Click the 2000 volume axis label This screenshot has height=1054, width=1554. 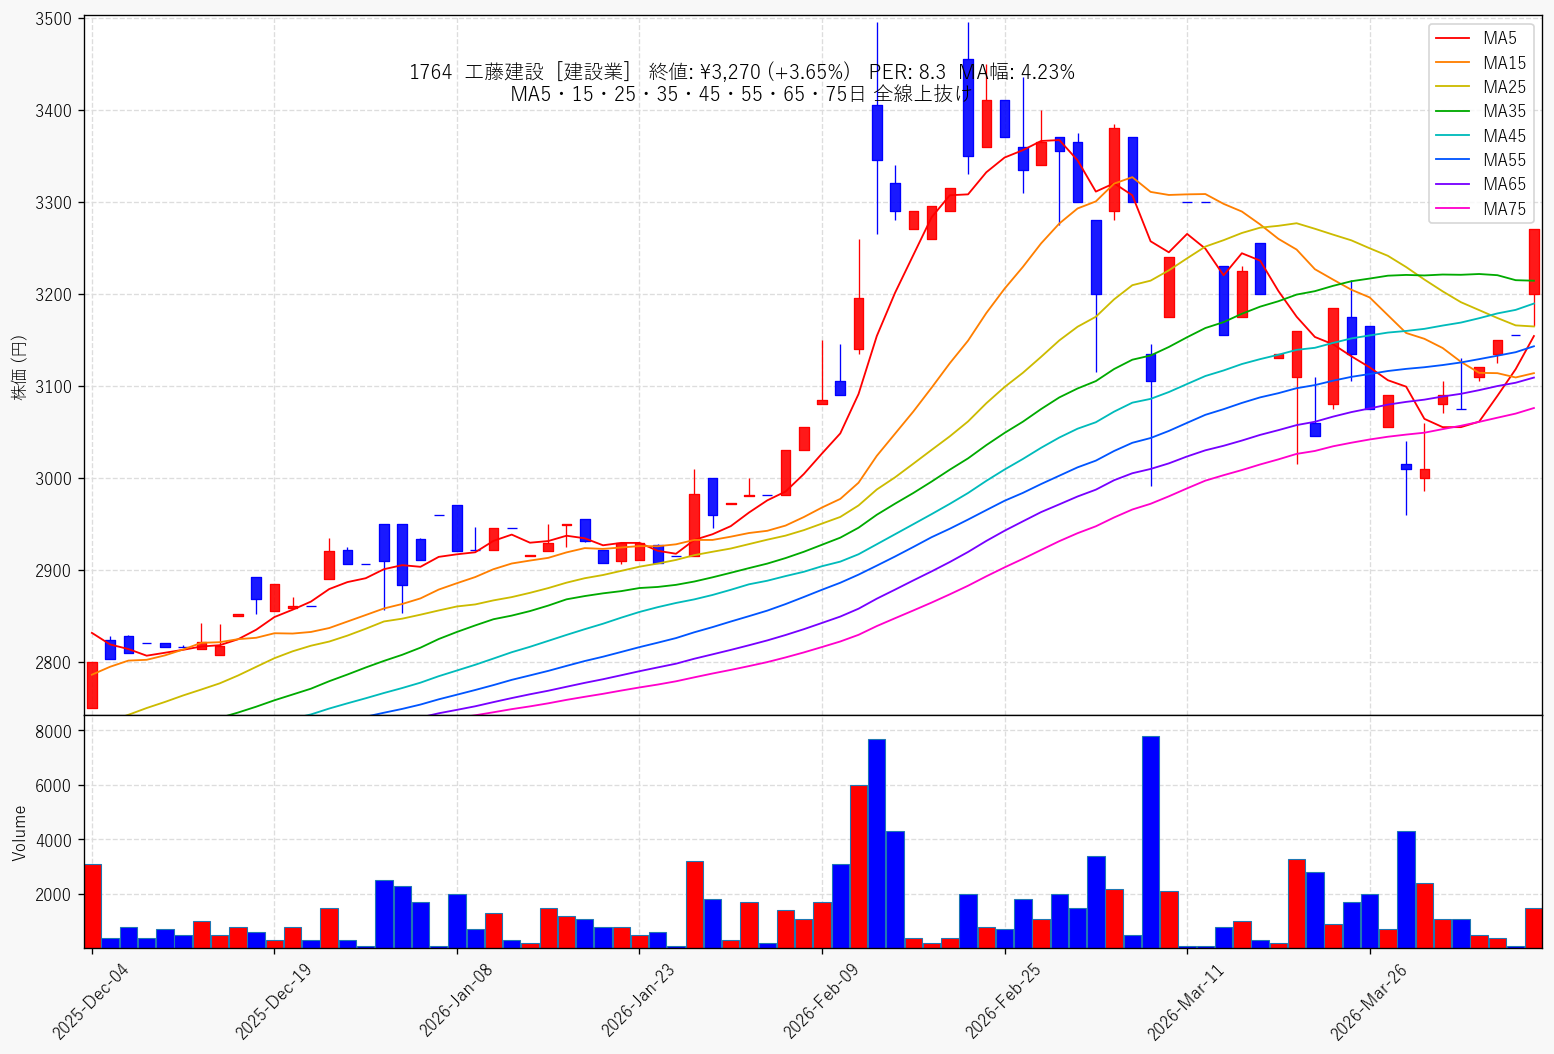(x=53, y=895)
